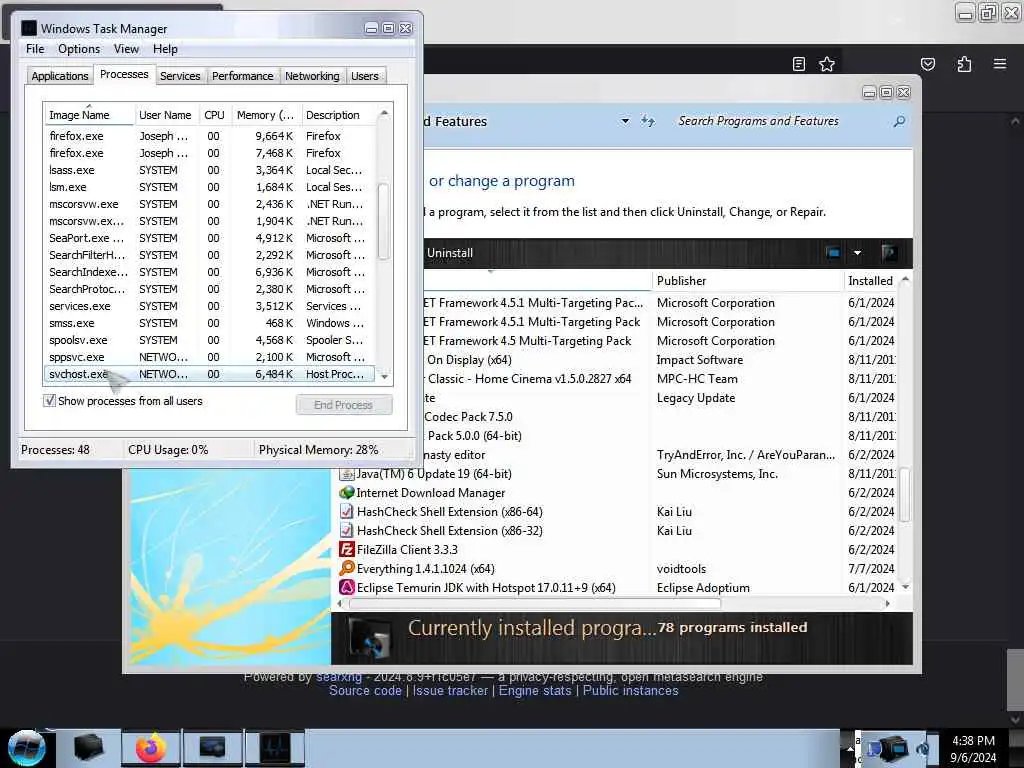Open the Firefox extensions puzzle icon
The image size is (1024, 768).
964,64
